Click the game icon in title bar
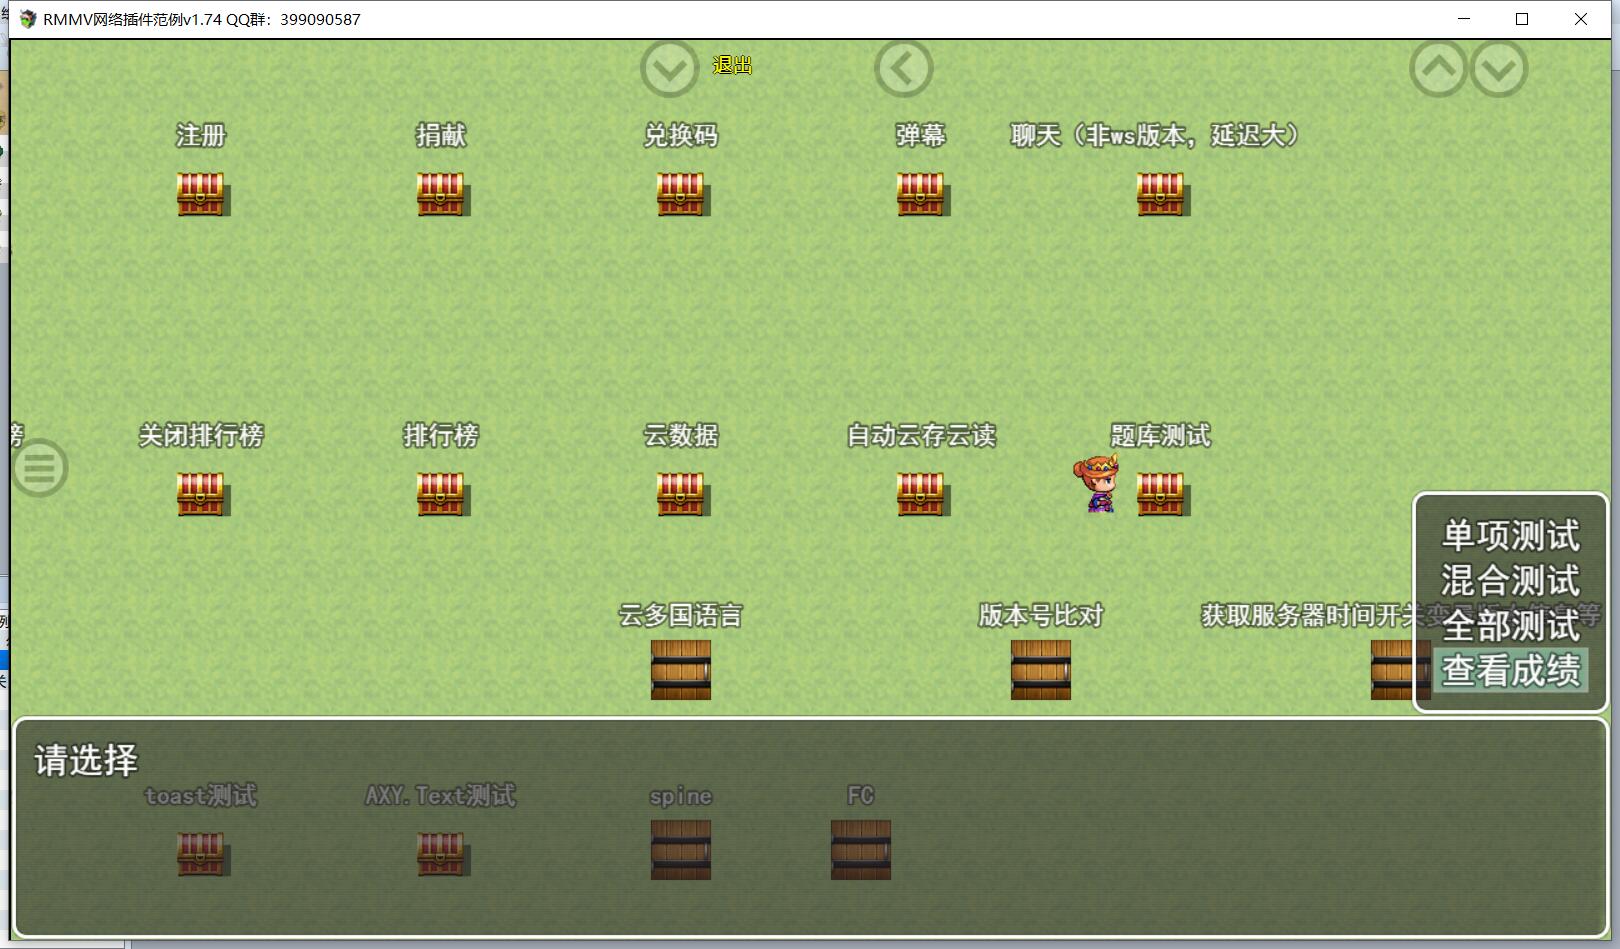Viewport: 1620px width, 949px height. tap(28, 19)
